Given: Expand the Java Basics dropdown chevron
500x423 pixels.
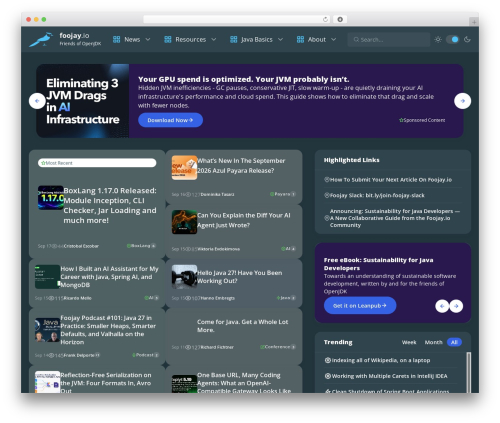Looking at the screenshot, I should coord(280,39).
